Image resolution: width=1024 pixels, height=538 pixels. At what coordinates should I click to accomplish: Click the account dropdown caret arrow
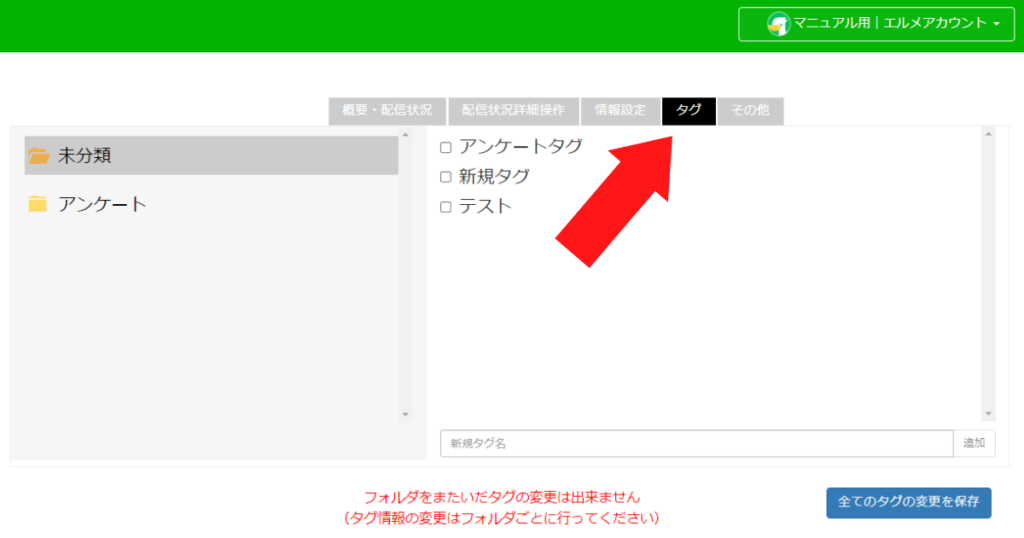[997, 24]
